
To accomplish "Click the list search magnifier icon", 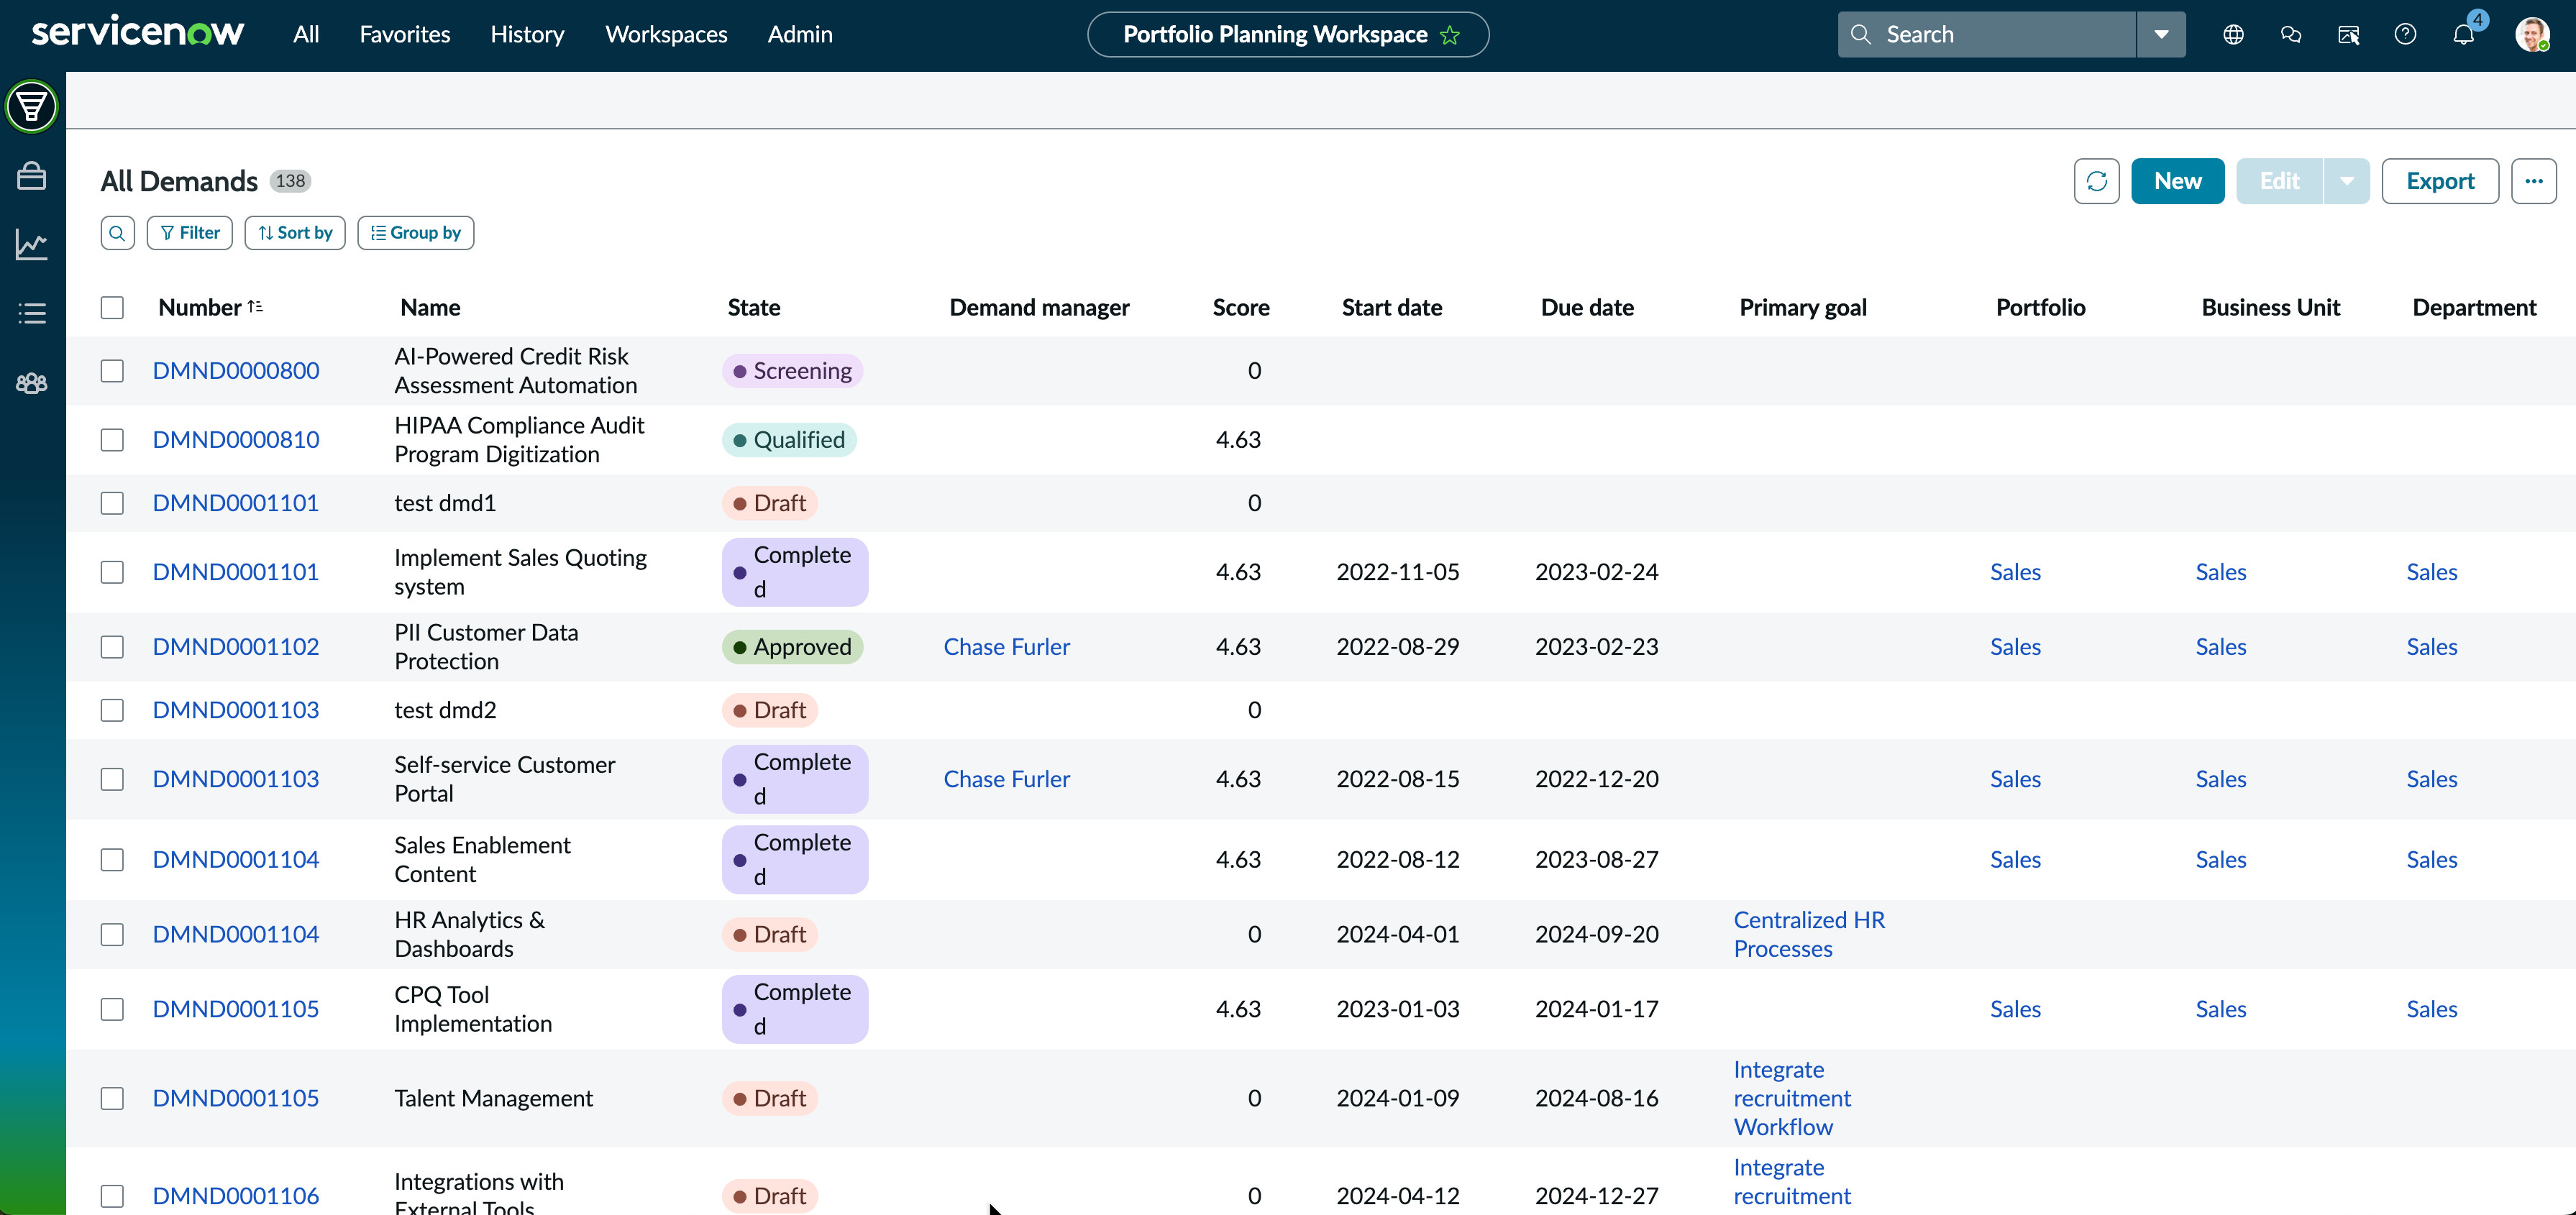I will [x=117, y=233].
